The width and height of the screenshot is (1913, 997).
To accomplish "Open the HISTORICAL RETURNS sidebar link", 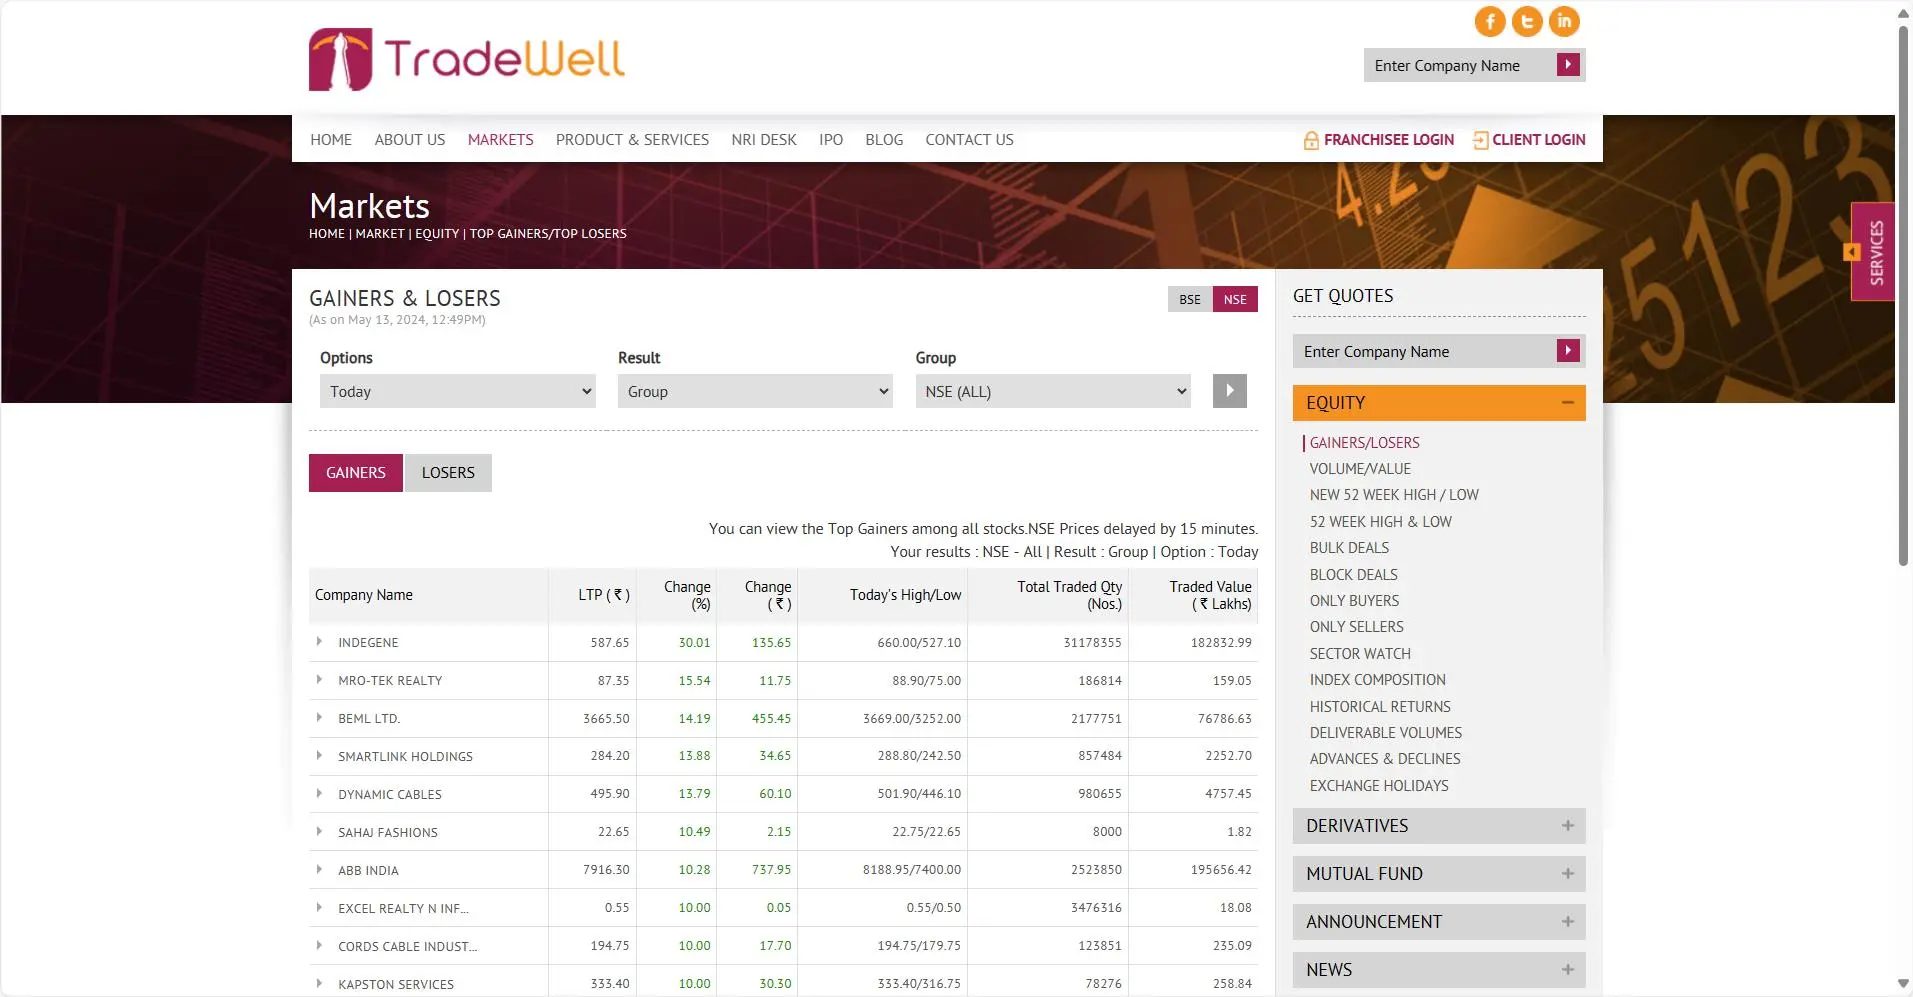I will 1380,707.
